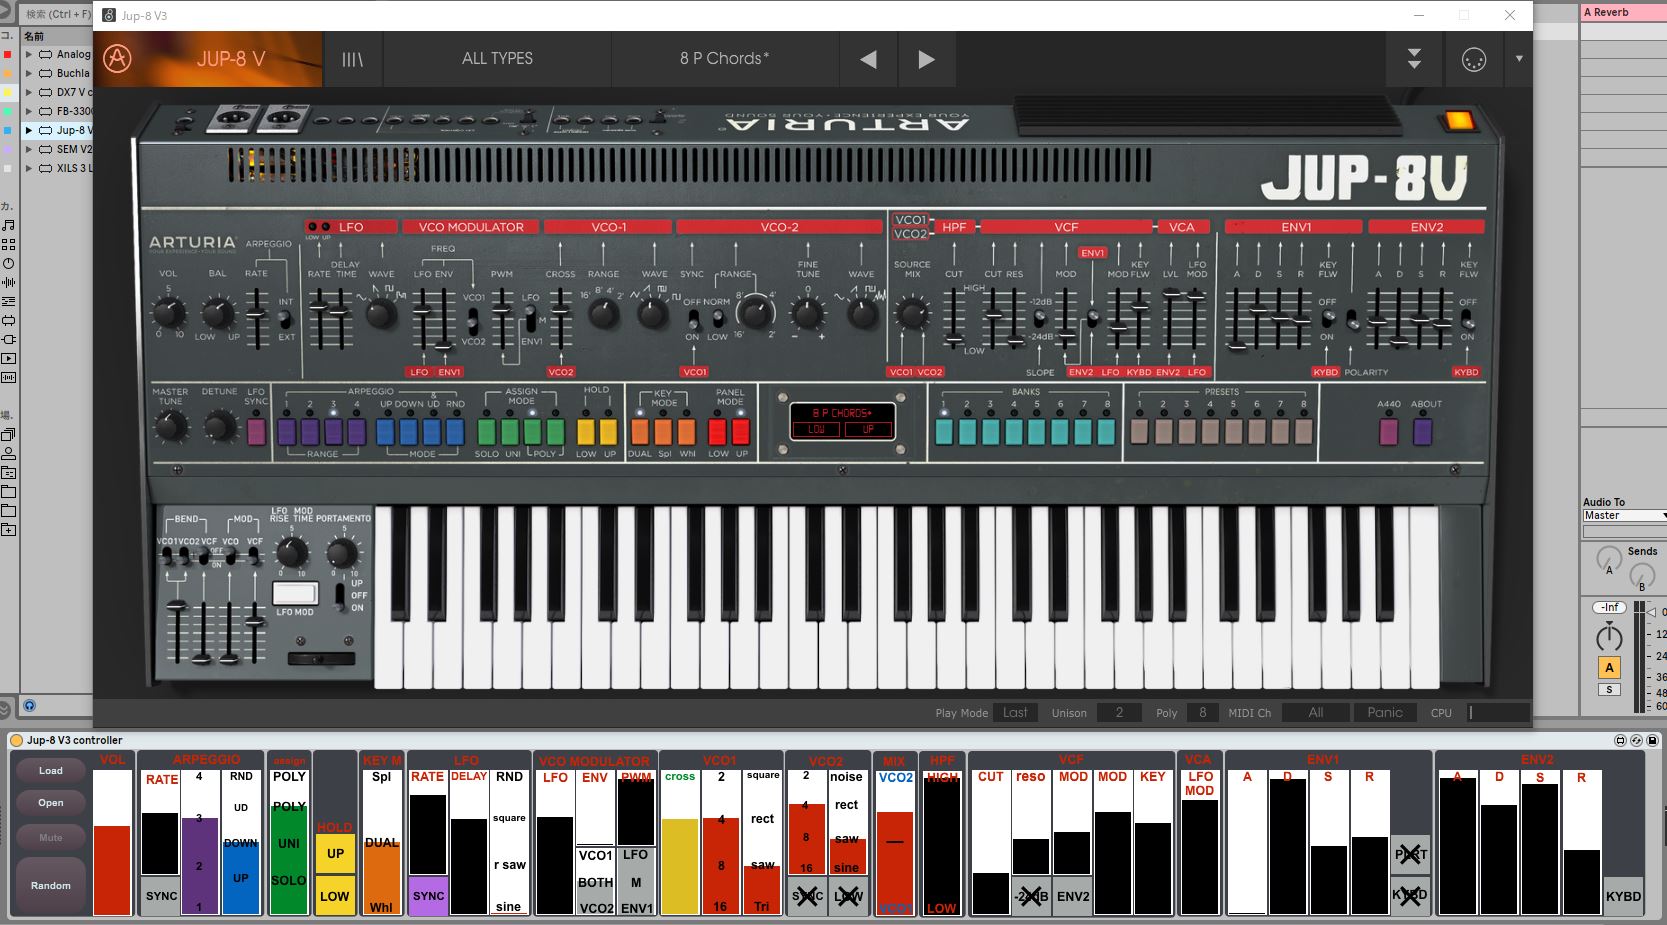The height and width of the screenshot is (925, 1667).
Task: Go to the next preset arrow
Action: pos(926,59)
